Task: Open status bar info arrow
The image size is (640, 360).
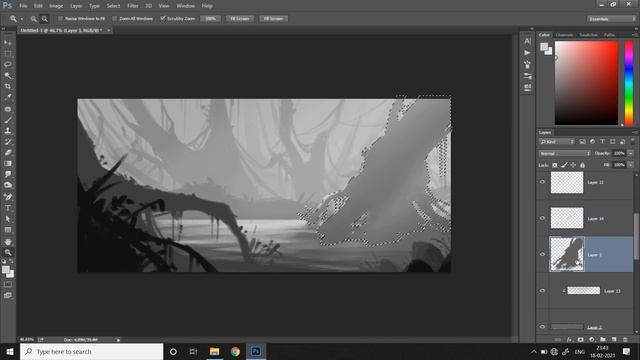Action: (x=118, y=340)
